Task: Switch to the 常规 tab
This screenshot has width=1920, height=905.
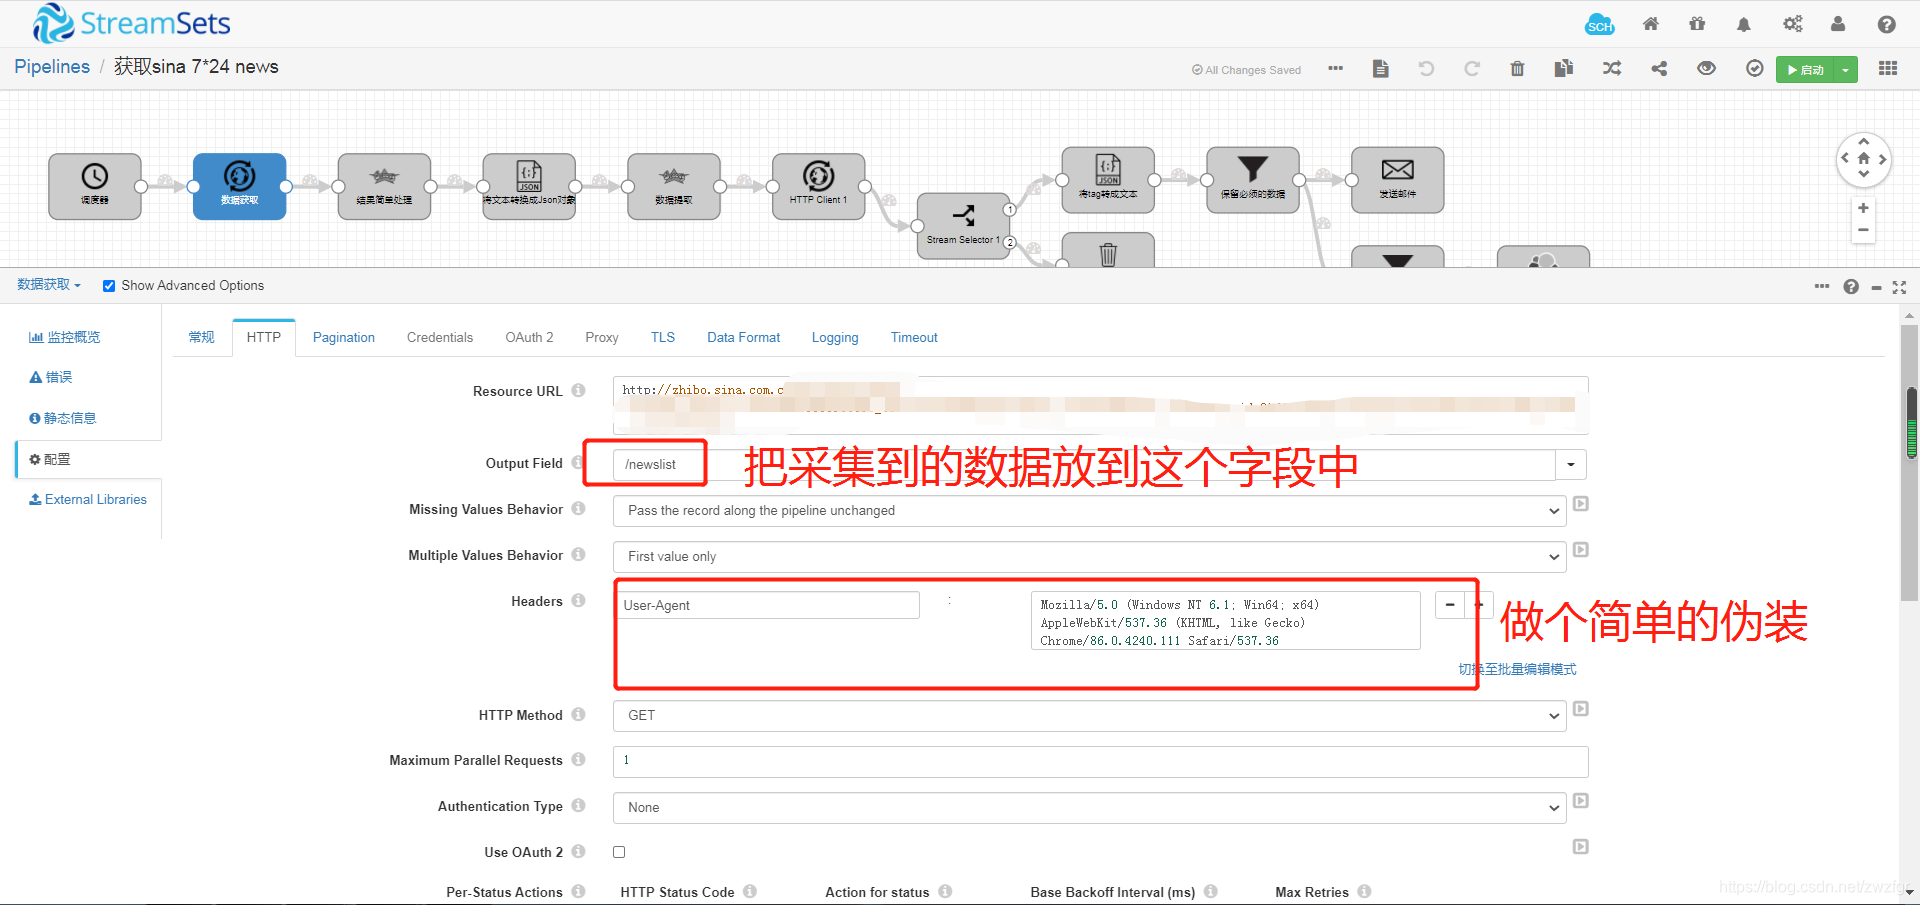Action: coord(202,337)
